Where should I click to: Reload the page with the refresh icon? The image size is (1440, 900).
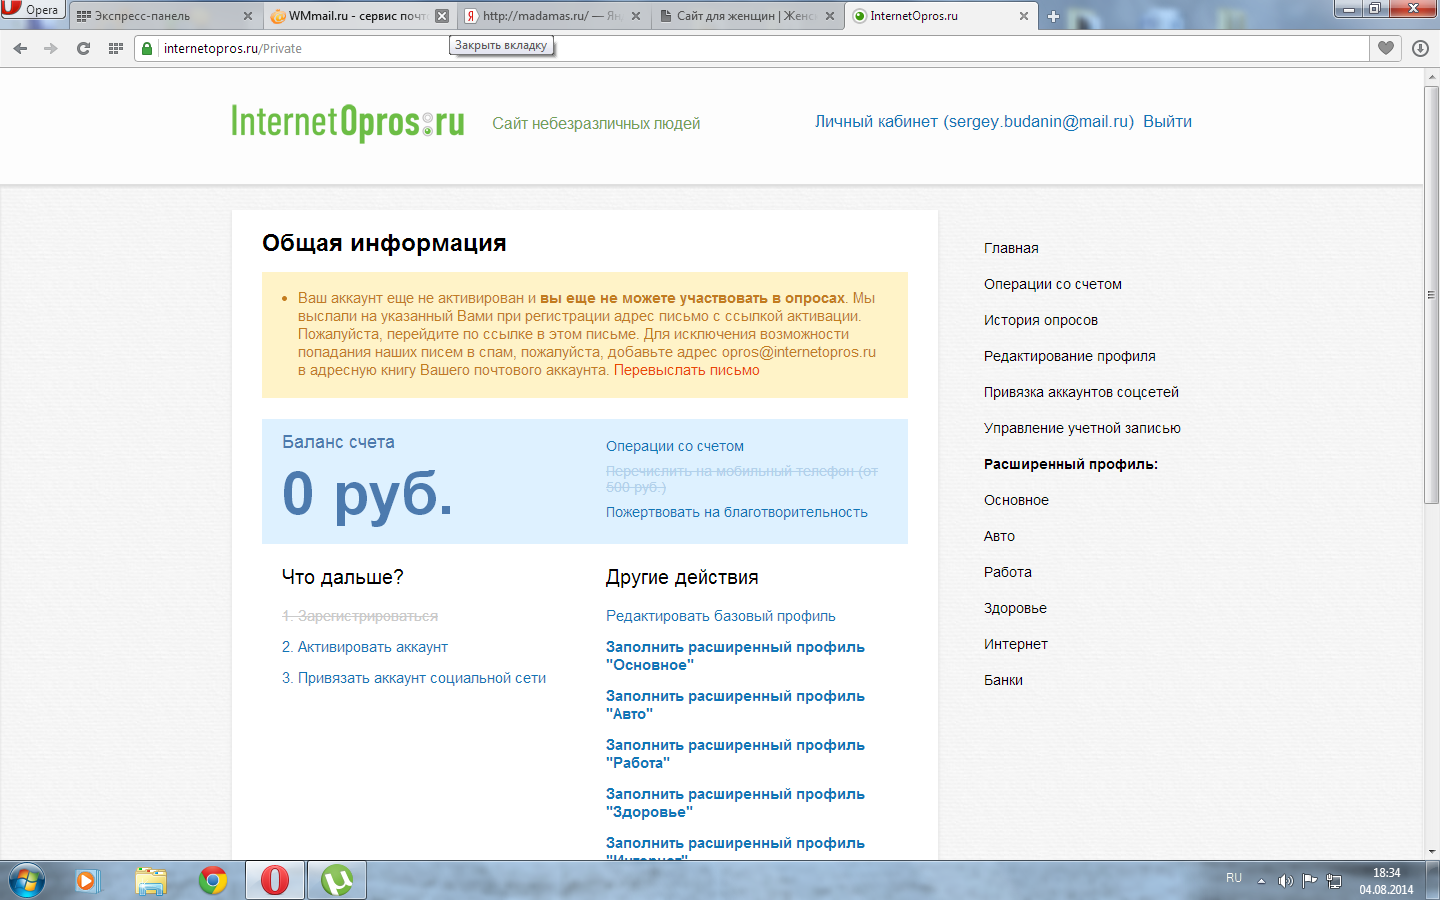tap(83, 48)
